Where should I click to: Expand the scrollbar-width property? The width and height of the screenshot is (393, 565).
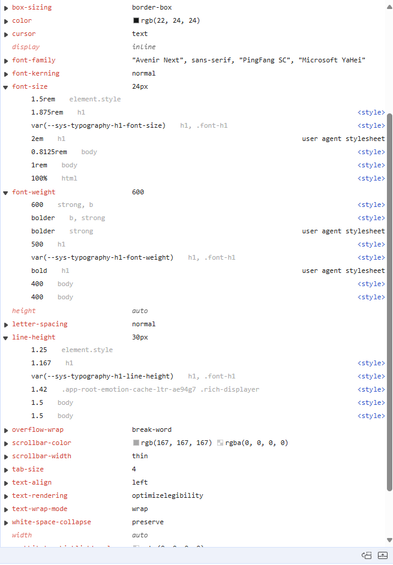tap(6, 456)
